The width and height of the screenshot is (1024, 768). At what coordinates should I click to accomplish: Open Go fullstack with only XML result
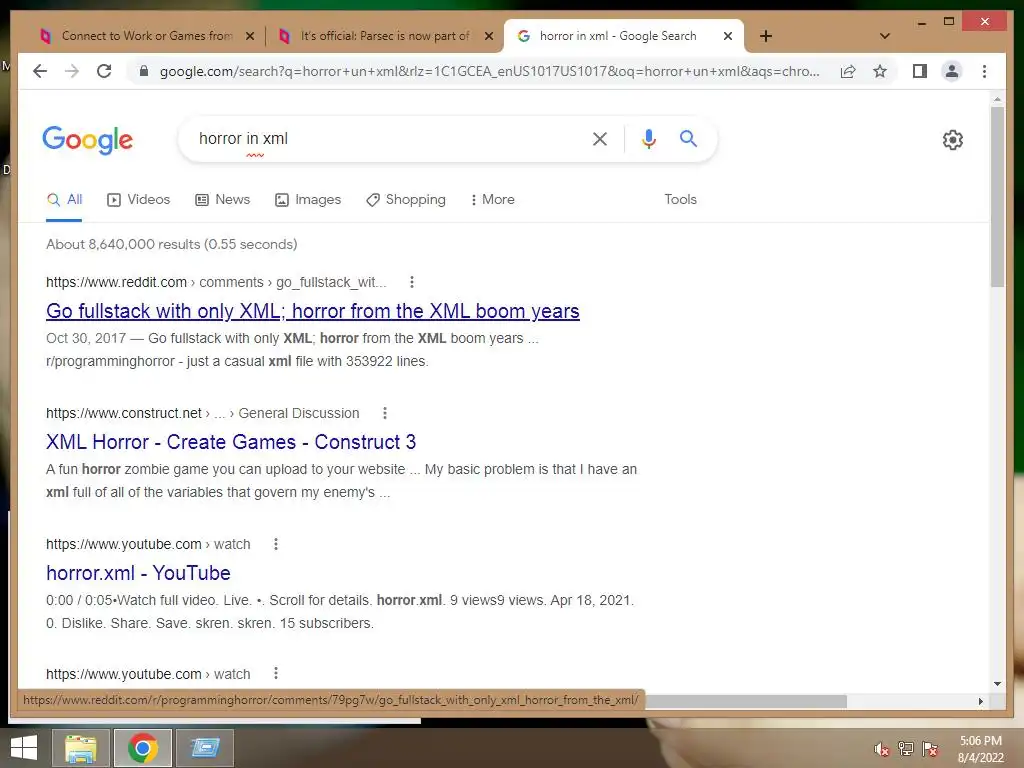pos(313,311)
